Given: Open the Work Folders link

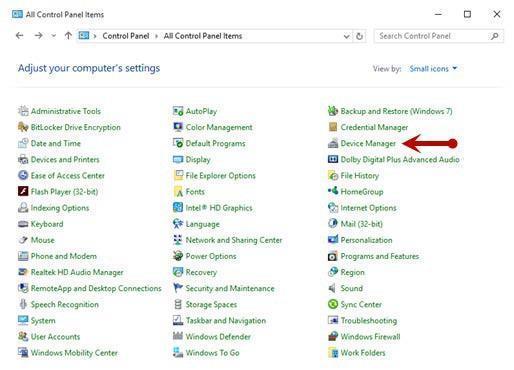Looking at the screenshot, I should (x=363, y=353).
